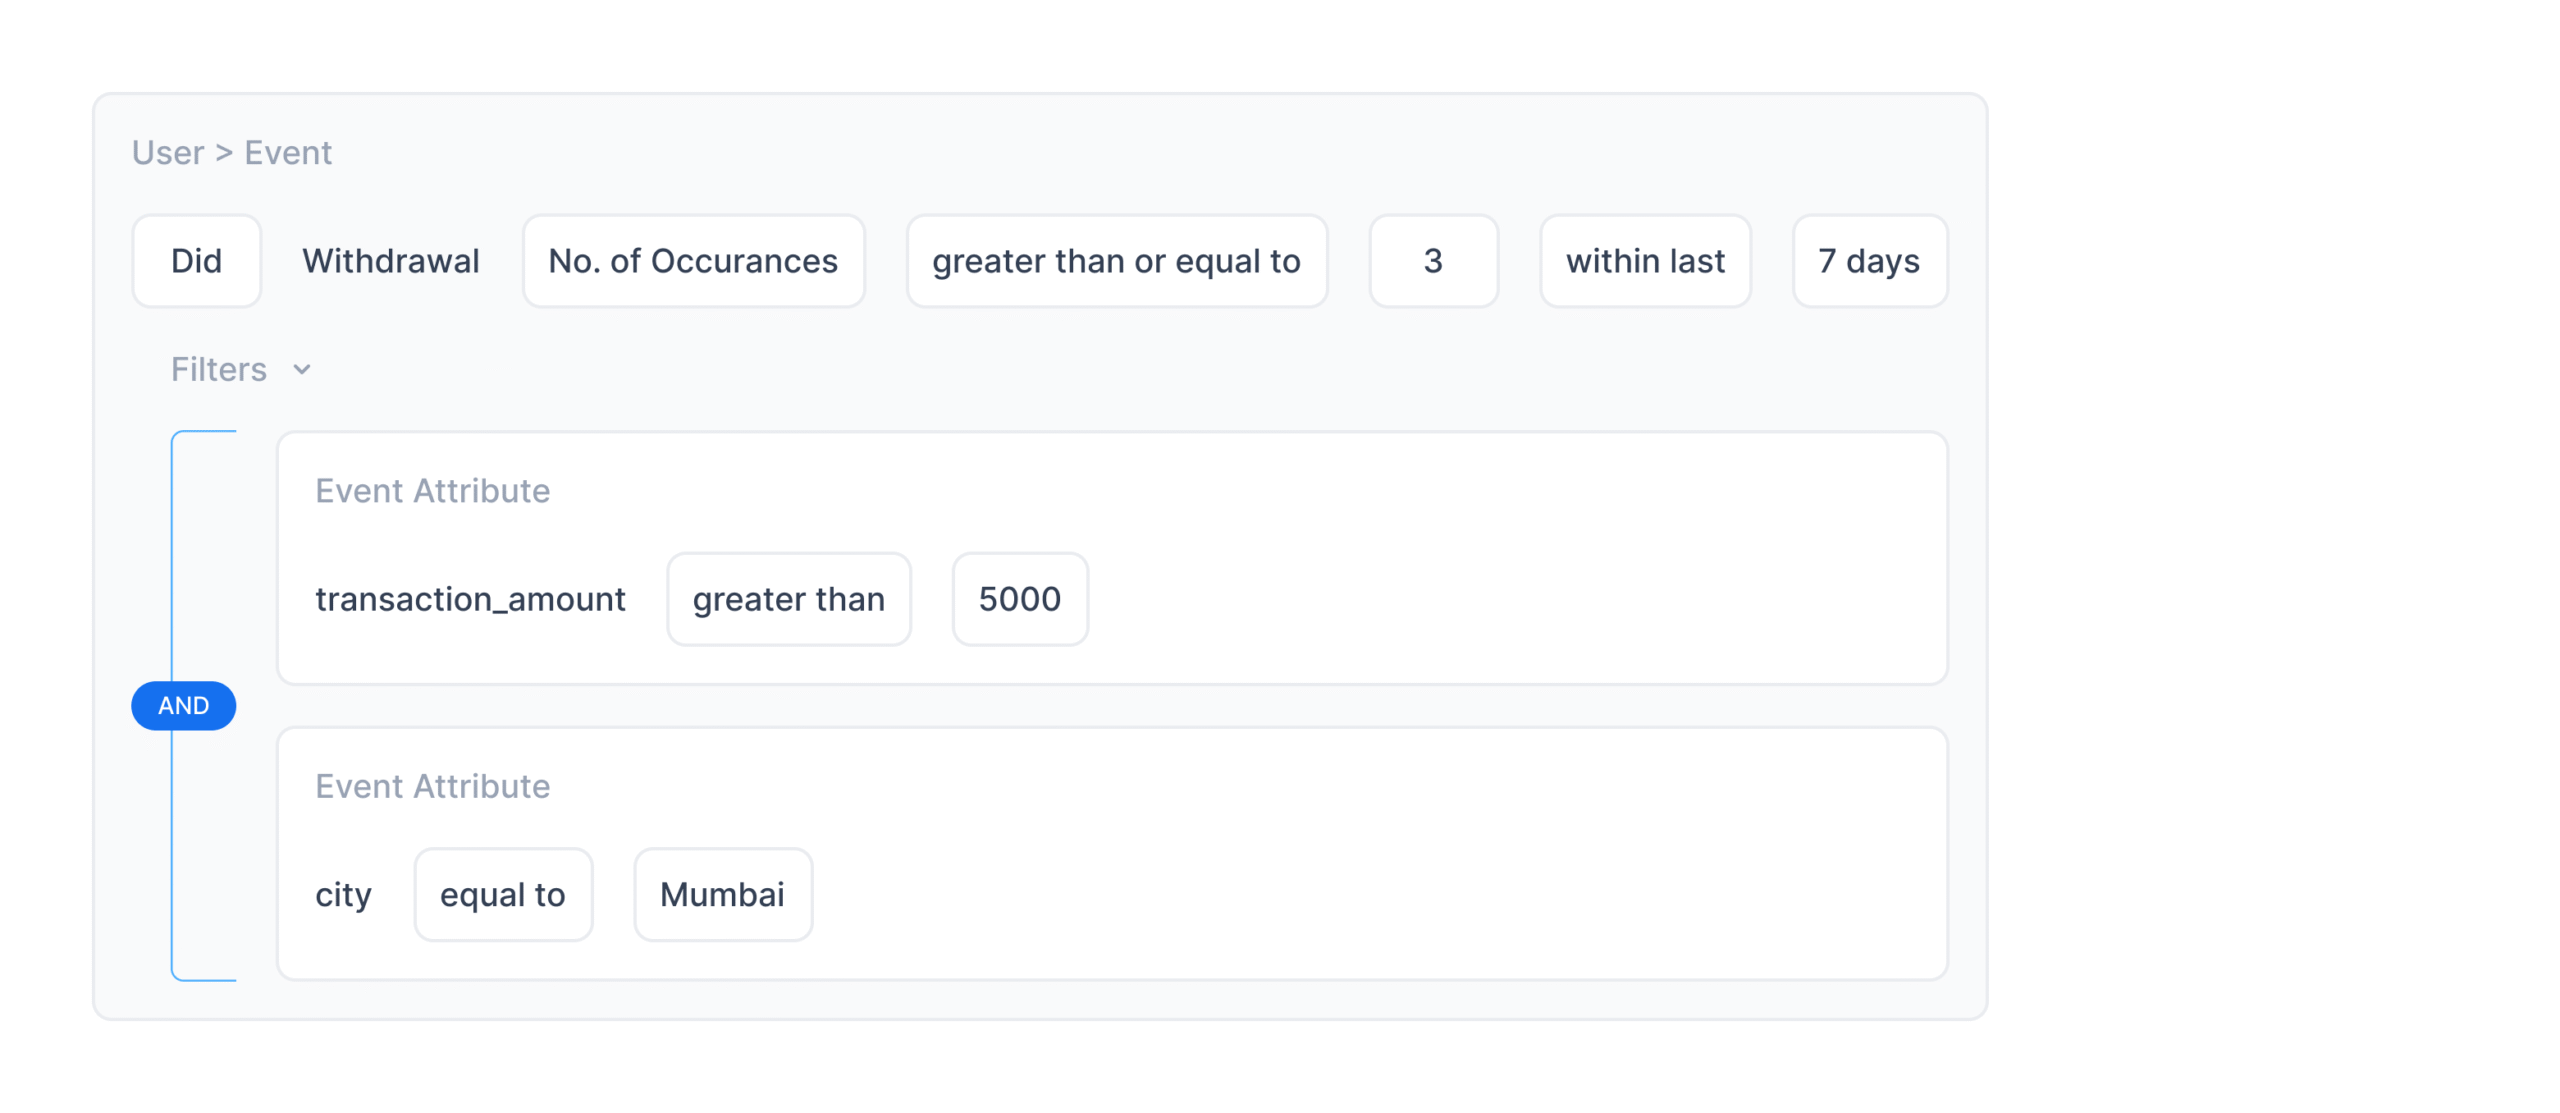Collapse filters using the chevron arrow
Screen dimensions: 2560x1113
click(x=301, y=370)
